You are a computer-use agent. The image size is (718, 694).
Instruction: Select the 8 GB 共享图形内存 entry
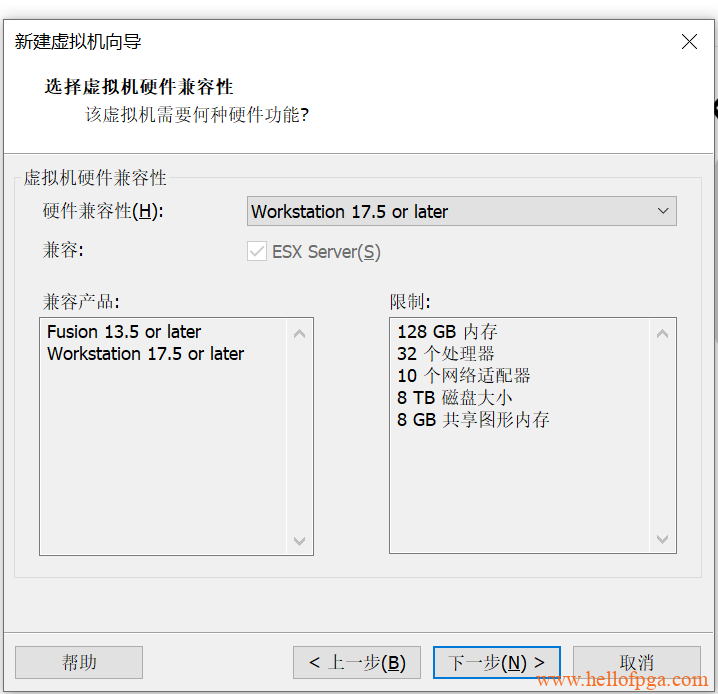coord(473,419)
